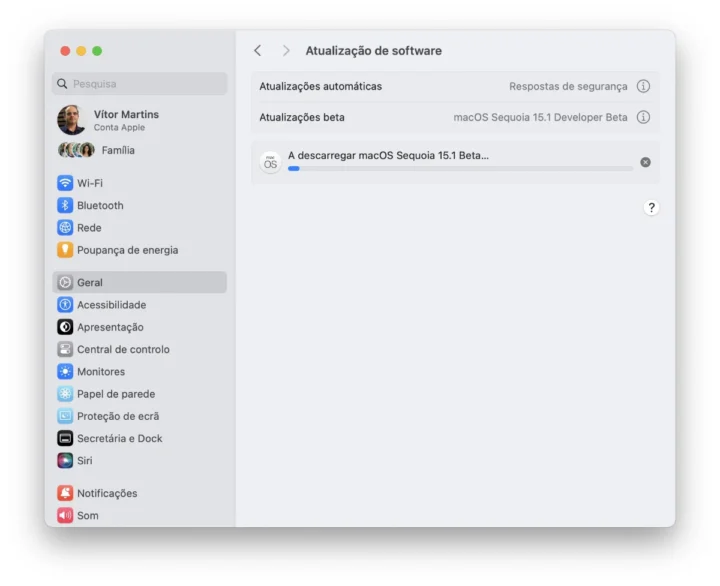Open Vítor Martins Apple account

[140, 120]
